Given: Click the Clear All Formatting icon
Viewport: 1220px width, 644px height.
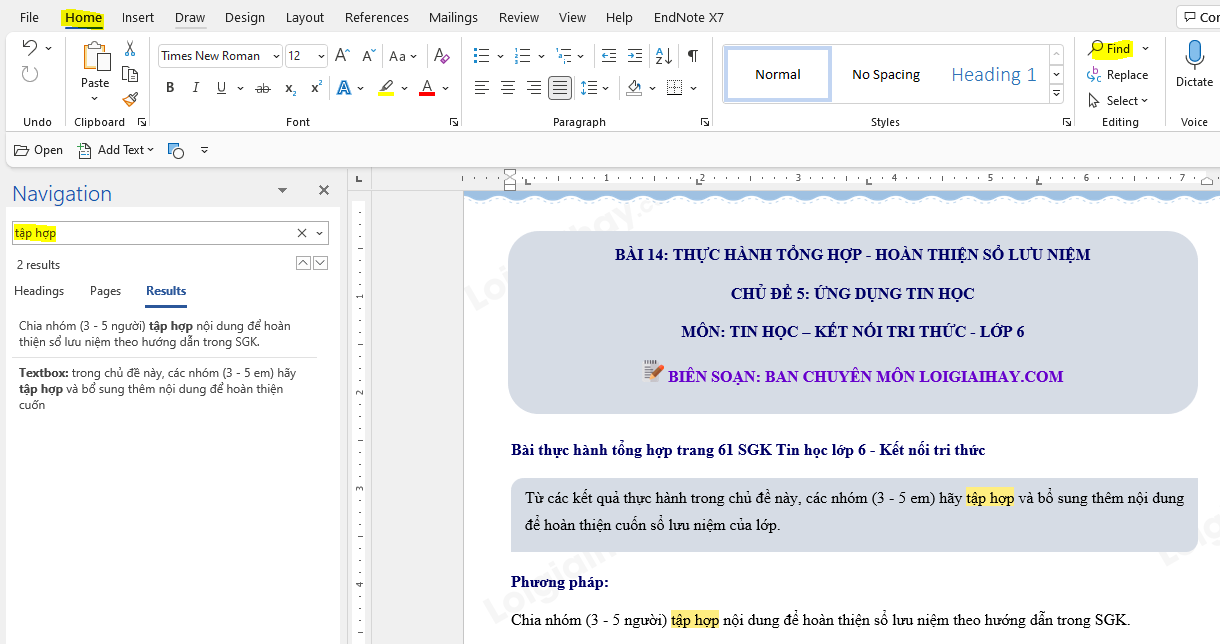Looking at the screenshot, I should click(441, 56).
